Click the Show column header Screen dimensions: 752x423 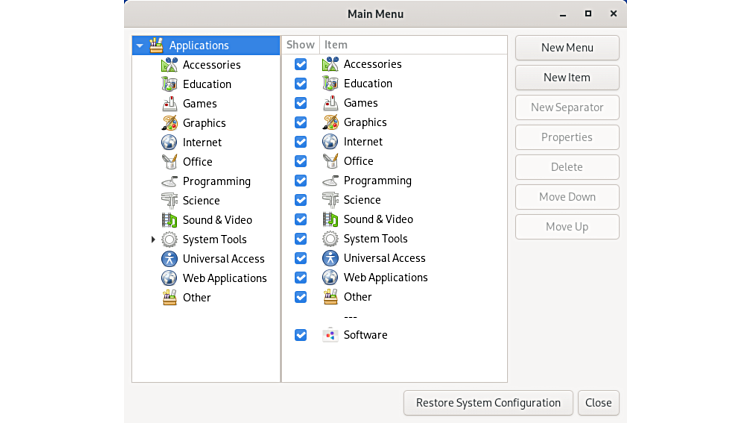pyautogui.click(x=300, y=45)
